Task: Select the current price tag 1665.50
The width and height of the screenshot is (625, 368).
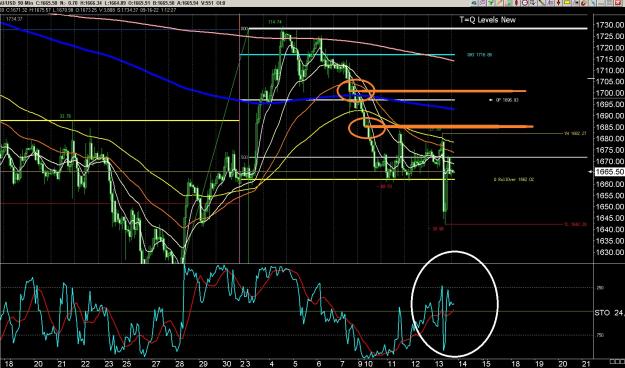Action: pyautogui.click(x=609, y=172)
